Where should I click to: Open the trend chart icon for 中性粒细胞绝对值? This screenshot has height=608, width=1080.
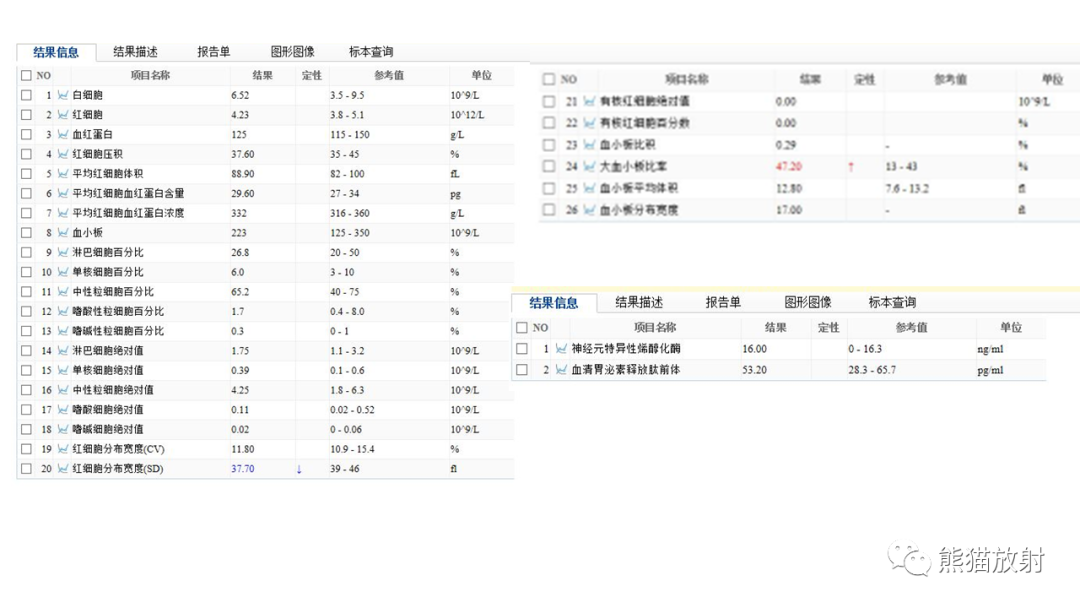pos(63,390)
